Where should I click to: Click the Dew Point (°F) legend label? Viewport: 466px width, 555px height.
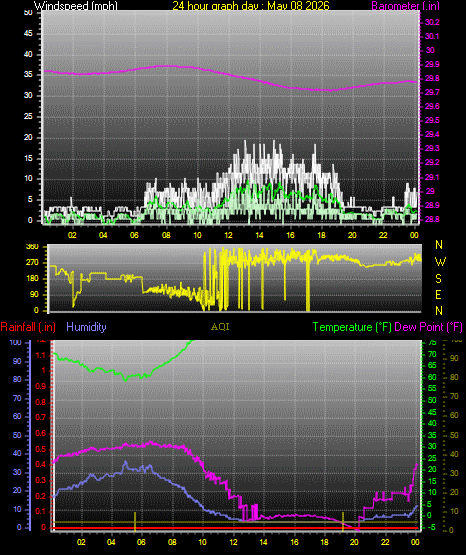pyautogui.click(x=428, y=327)
